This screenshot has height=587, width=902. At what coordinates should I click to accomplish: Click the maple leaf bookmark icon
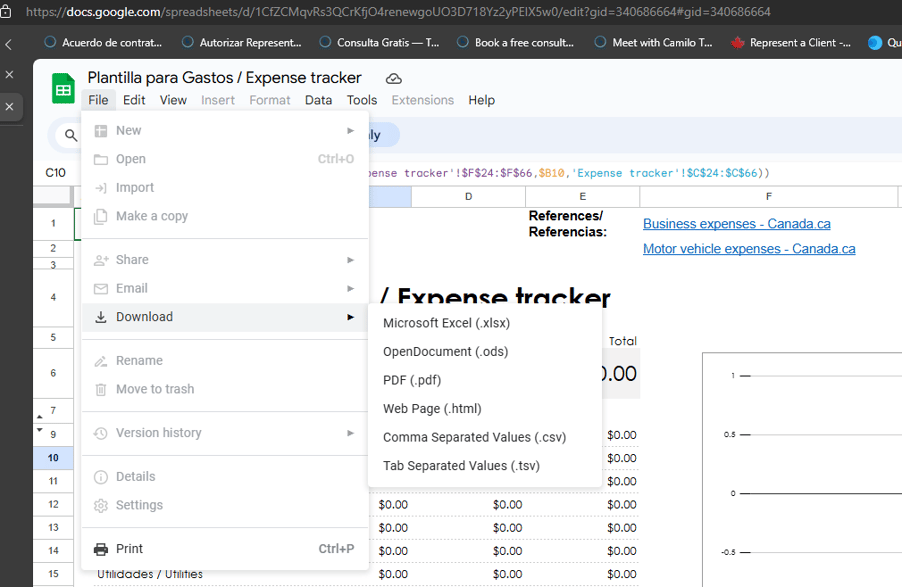(737, 43)
